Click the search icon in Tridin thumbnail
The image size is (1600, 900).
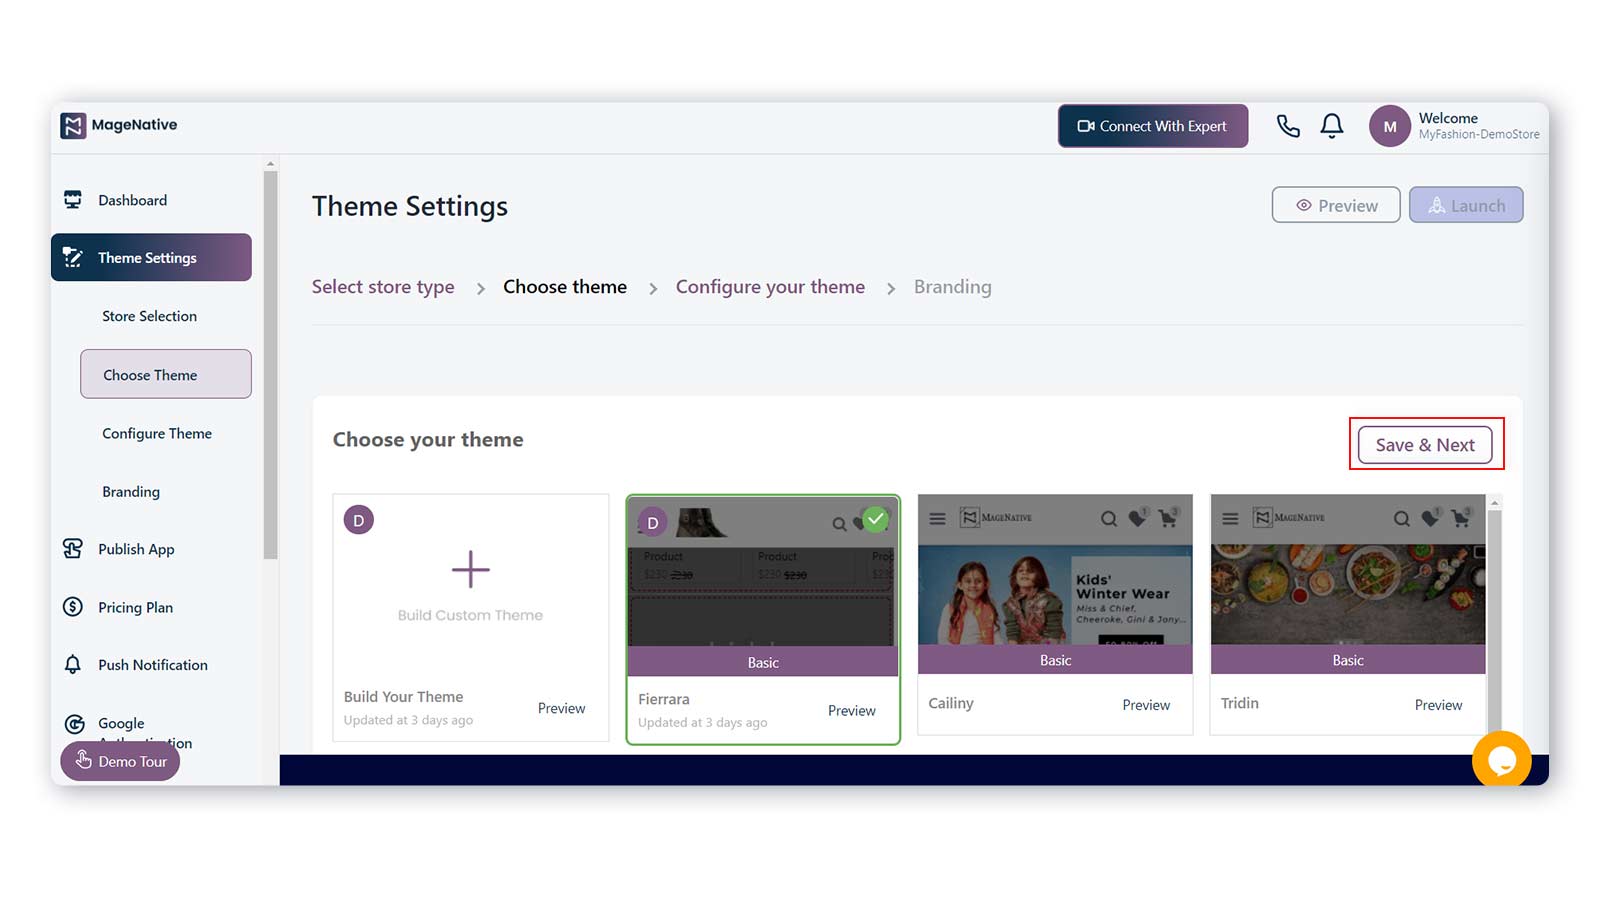click(x=1401, y=518)
